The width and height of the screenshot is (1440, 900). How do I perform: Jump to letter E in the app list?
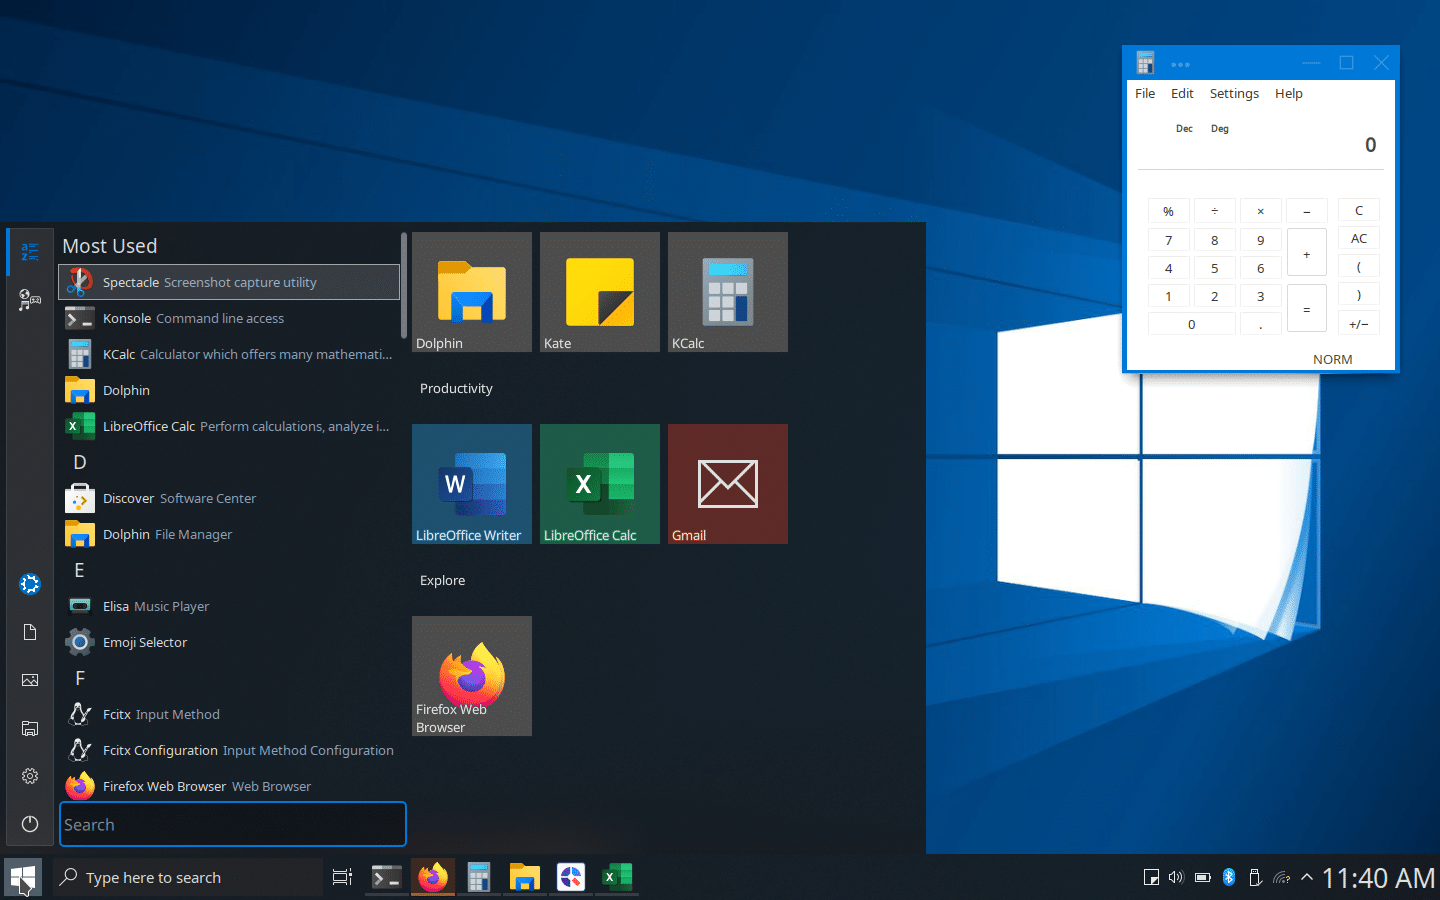click(80, 570)
